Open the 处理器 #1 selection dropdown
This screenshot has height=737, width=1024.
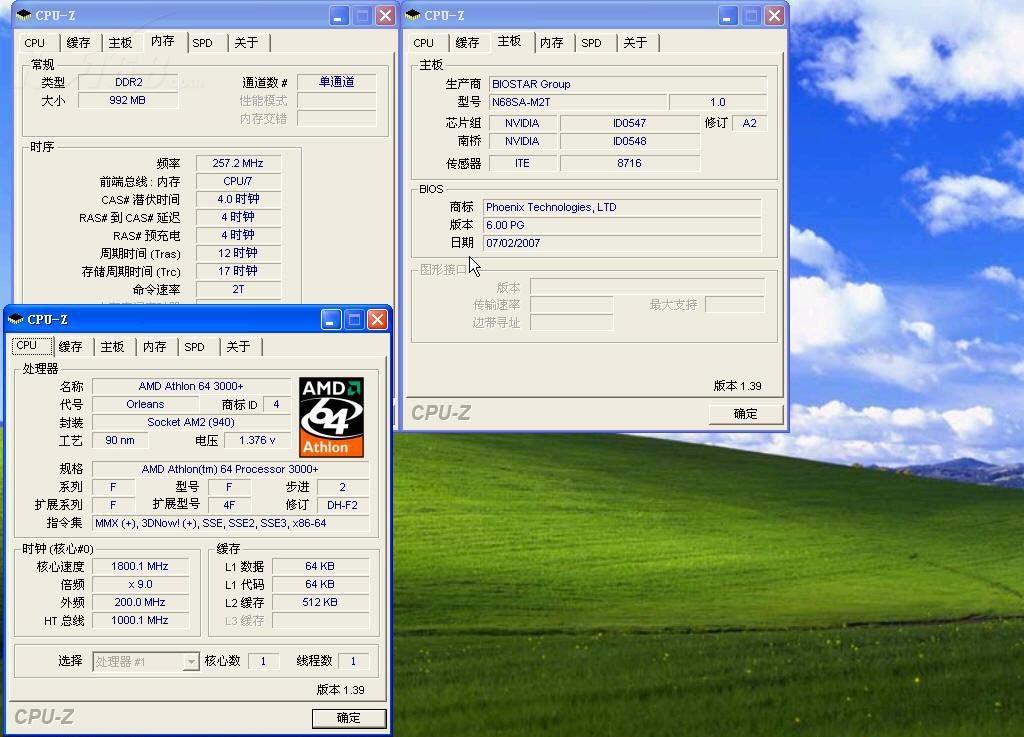pos(191,662)
